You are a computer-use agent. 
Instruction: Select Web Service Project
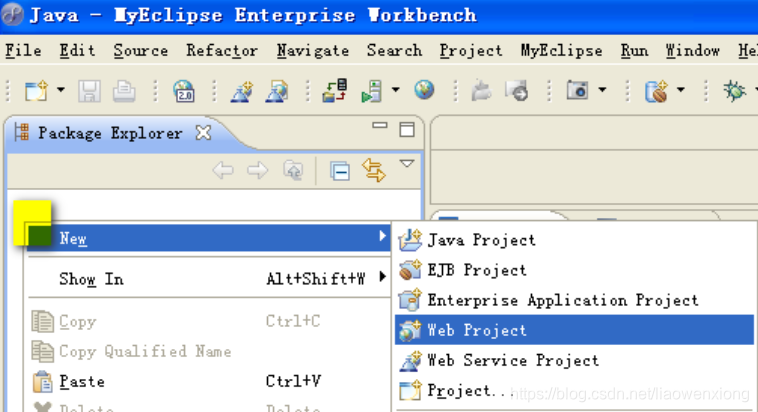[x=574, y=360]
